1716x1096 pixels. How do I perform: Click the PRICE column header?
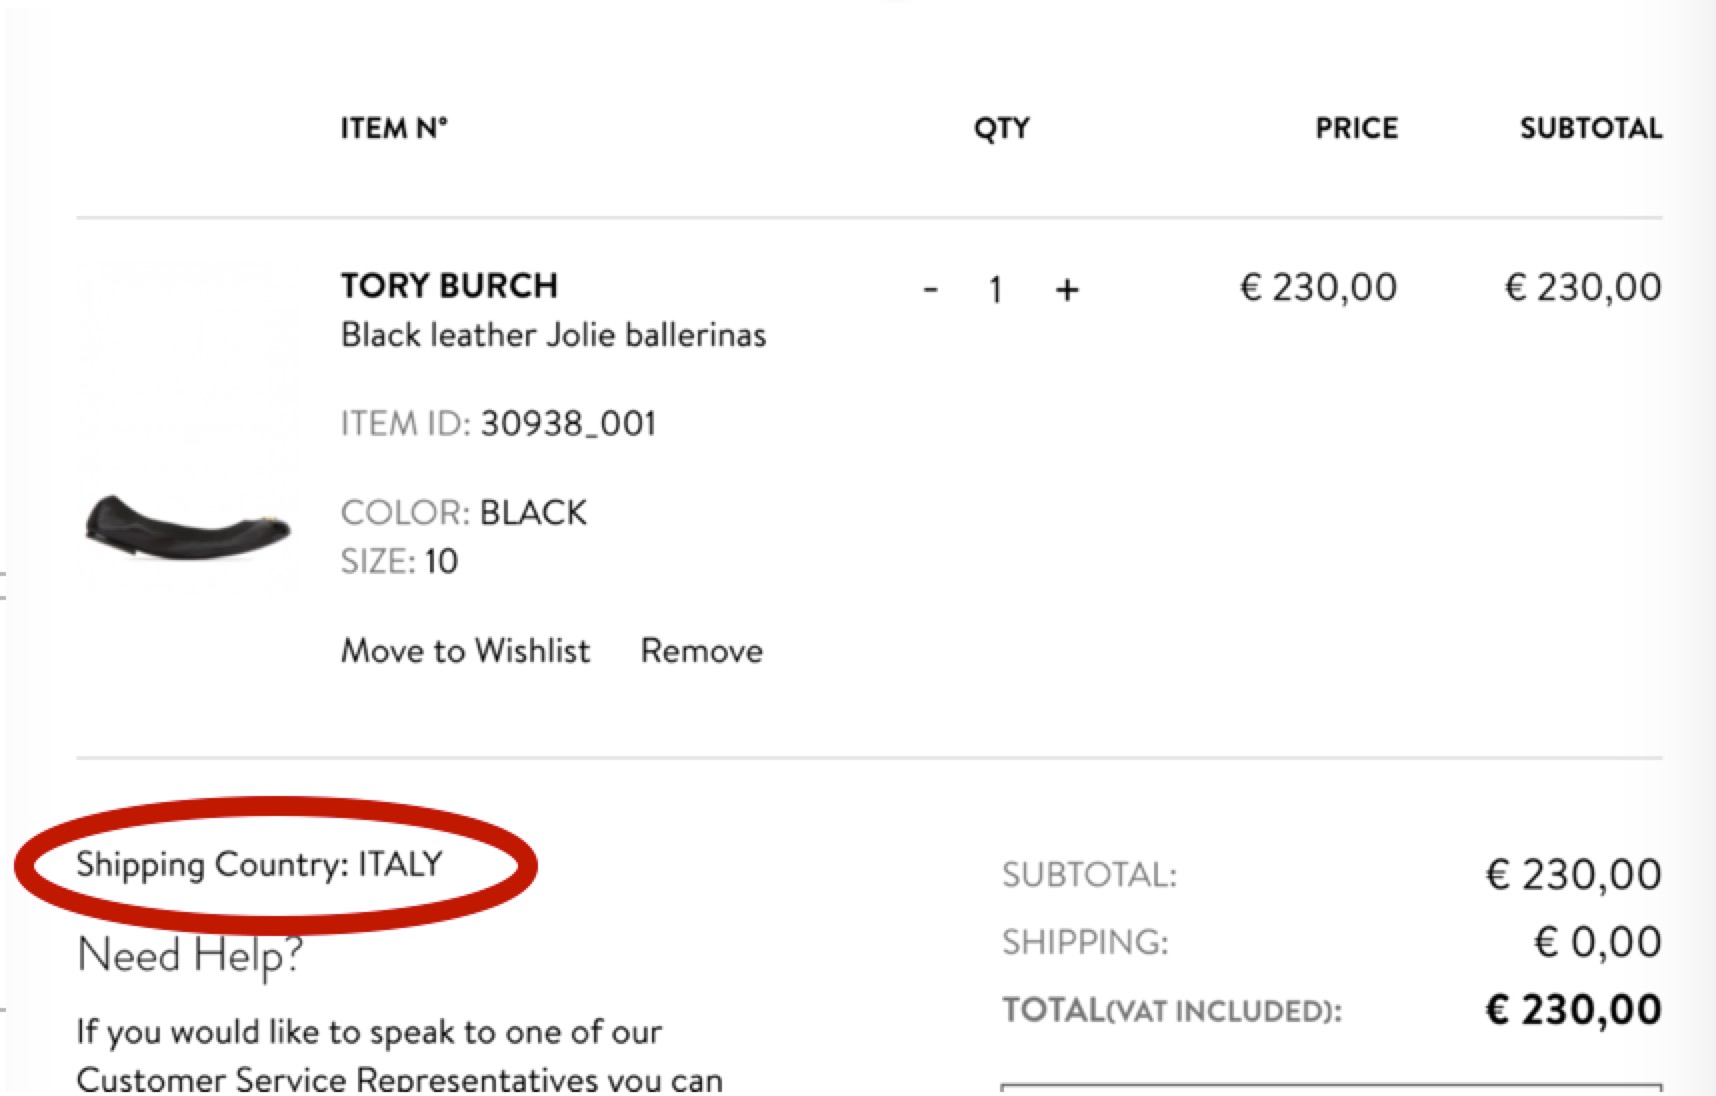1356,128
